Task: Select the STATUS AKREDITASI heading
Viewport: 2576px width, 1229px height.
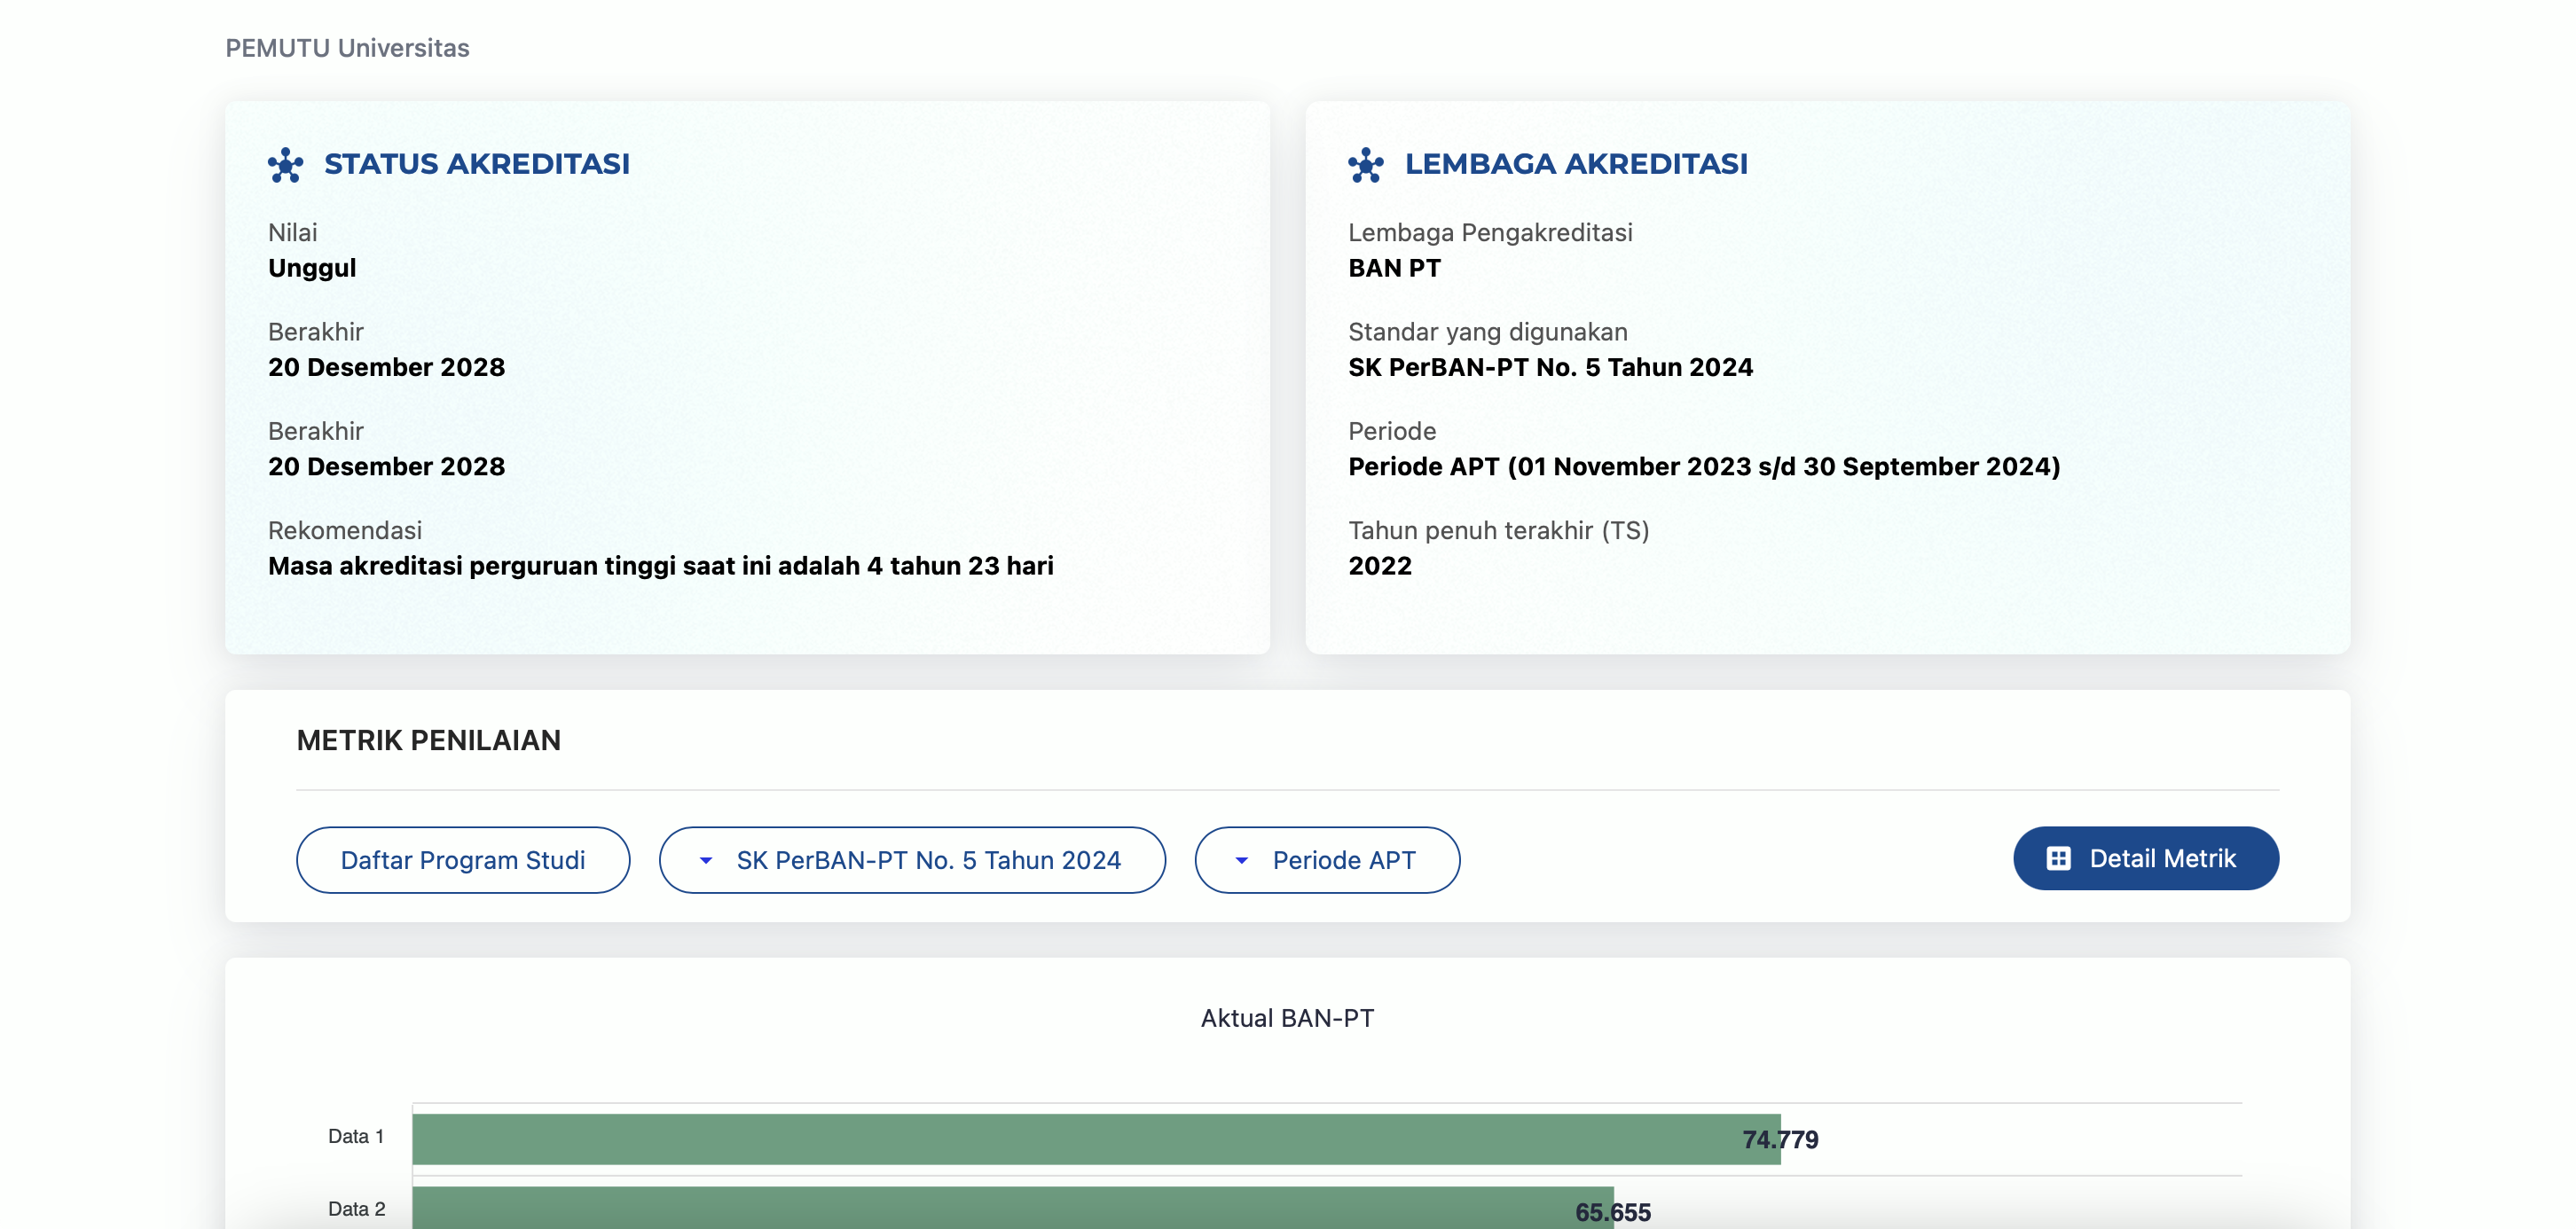Action: click(x=476, y=164)
